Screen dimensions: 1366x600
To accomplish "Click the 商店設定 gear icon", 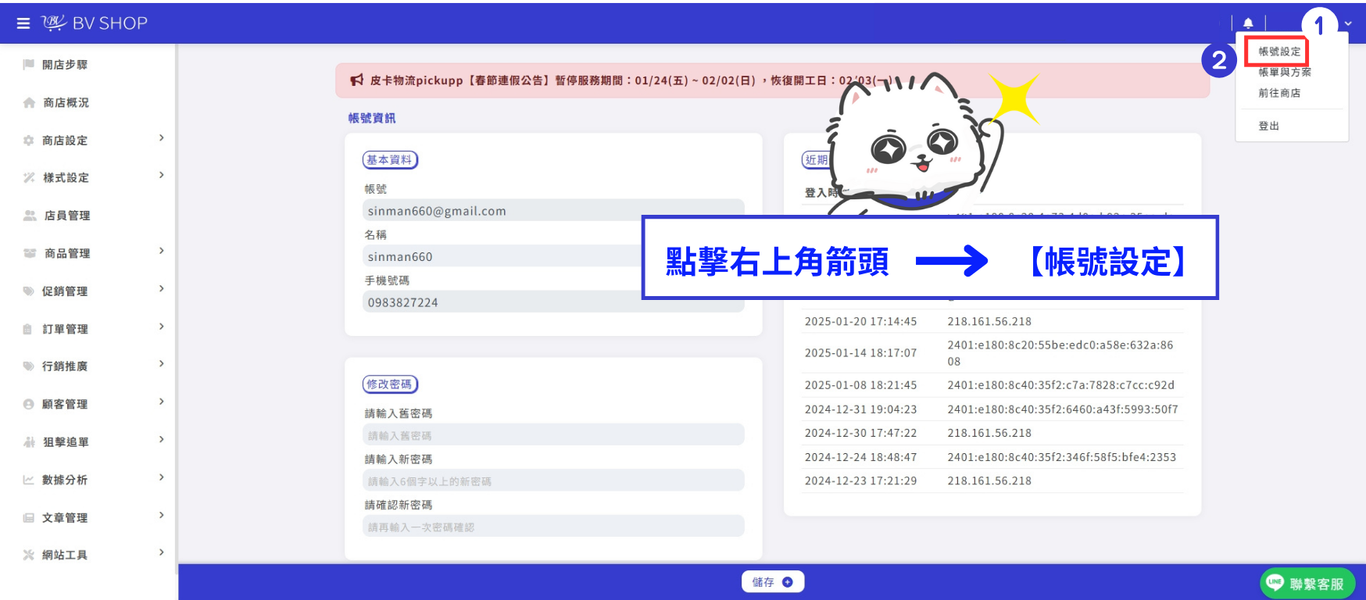I will point(29,141).
